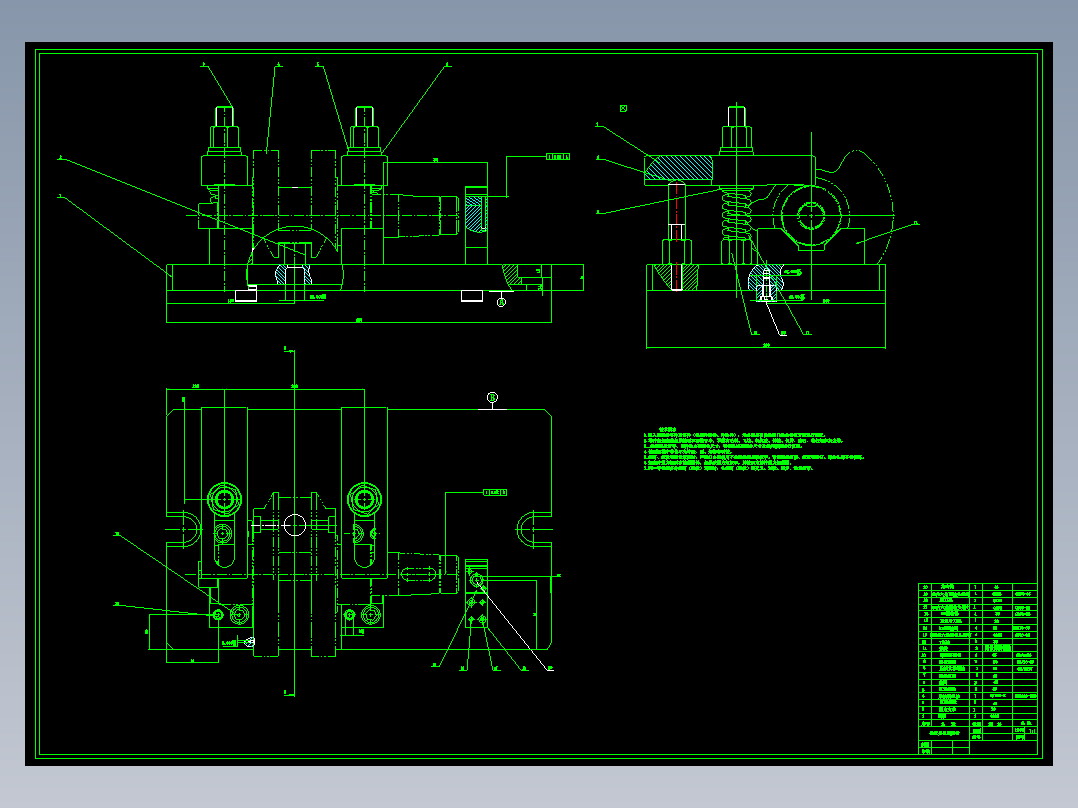Select datum A circle under front view
The width and height of the screenshot is (1078, 808).
click(501, 303)
